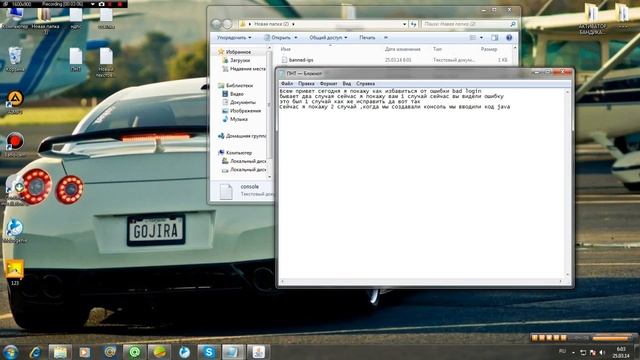Click the Explorer back navigation button
640x360 pixels.
point(217,24)
